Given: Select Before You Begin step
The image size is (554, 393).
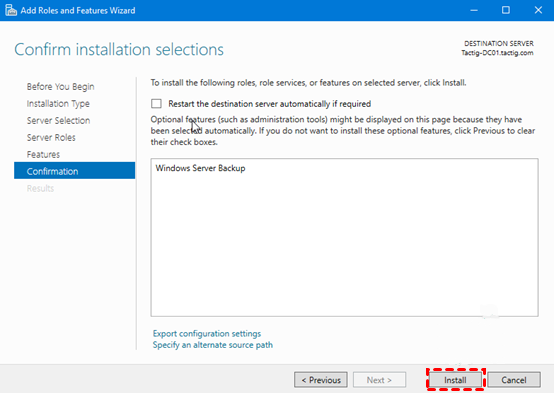Looking at the screenshot, I should [60, 87].
